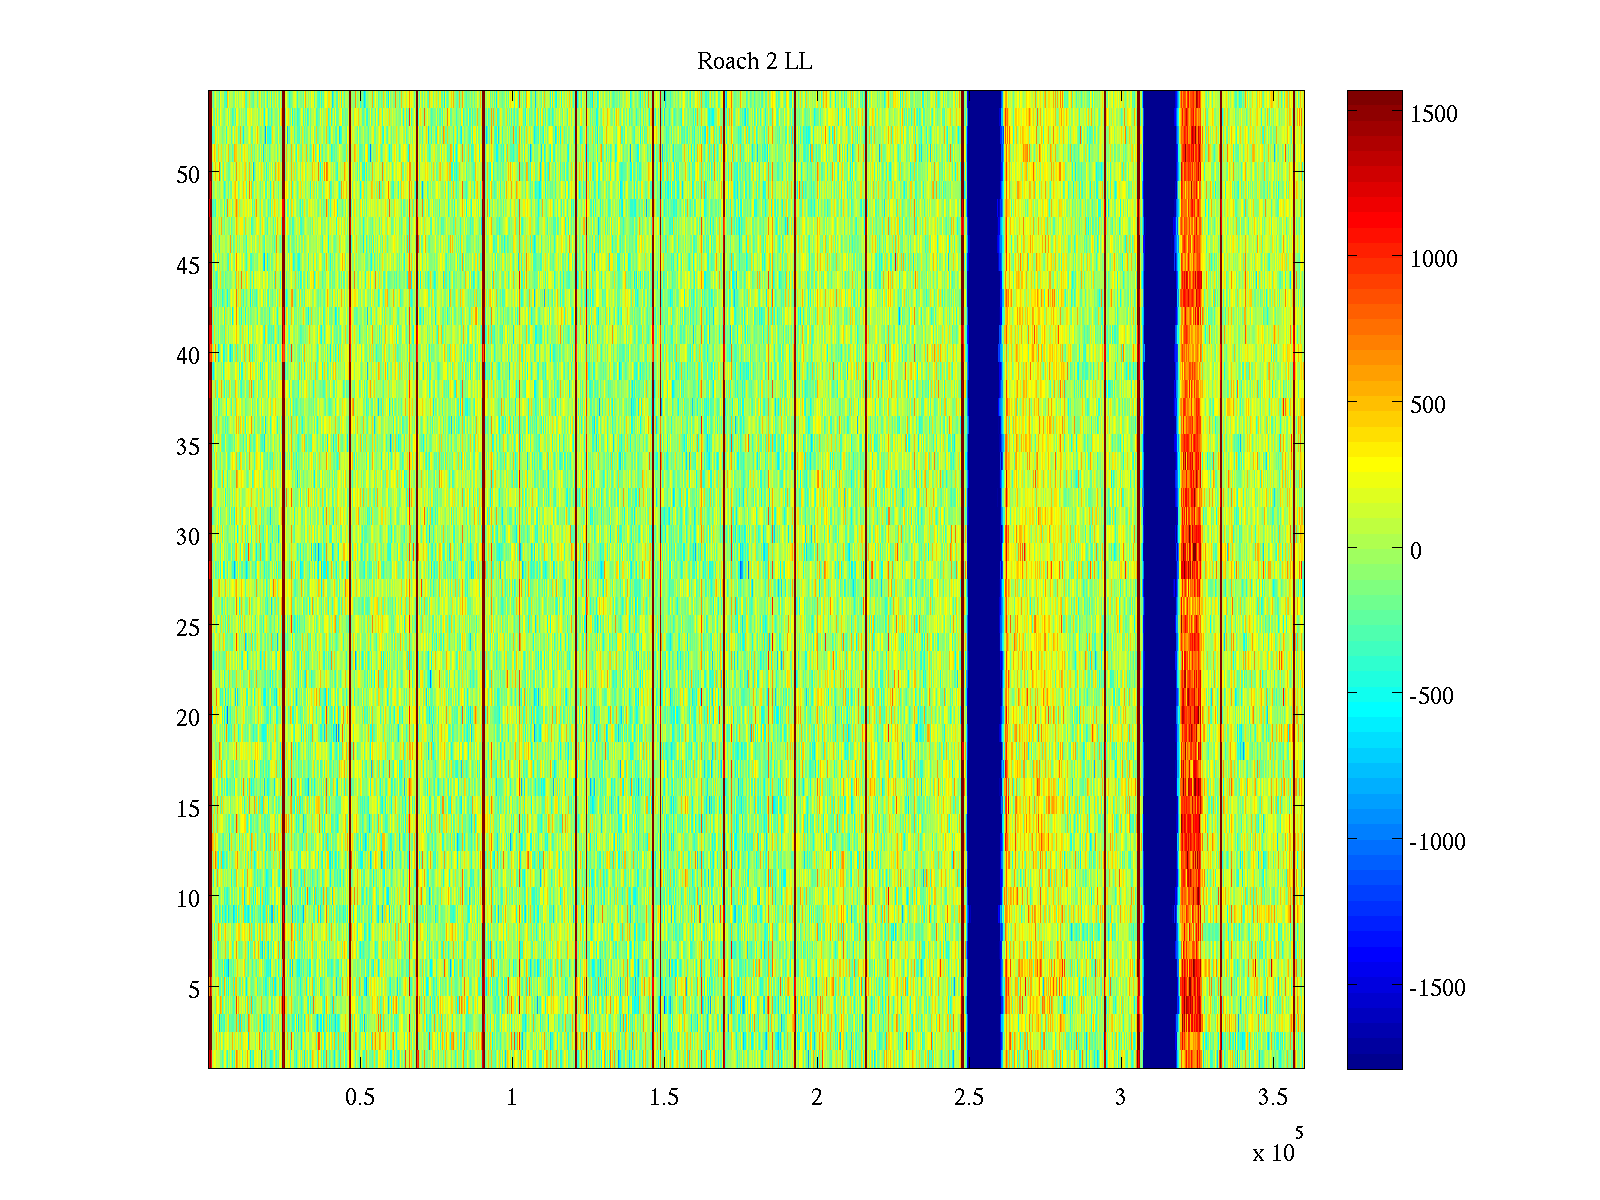This screenshot has width=1600, height=1200.
Task: Select the dark blue bottom of the colorbar
Action: [1374, 1060]
